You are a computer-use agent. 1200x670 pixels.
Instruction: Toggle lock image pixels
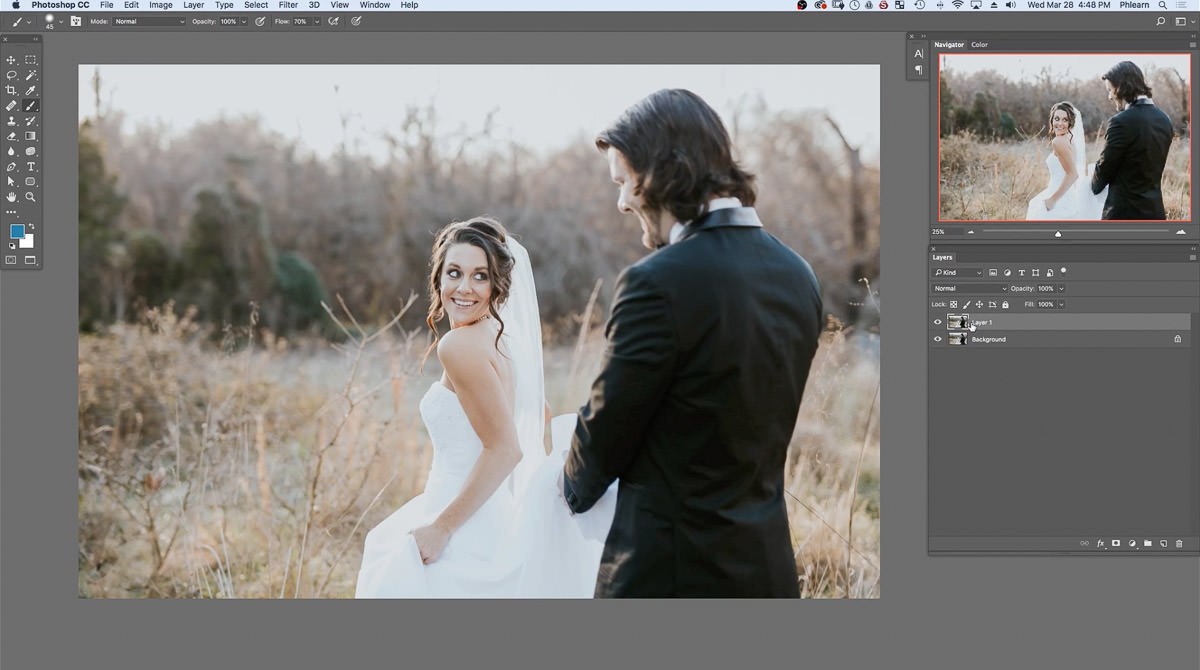click(966, 304)
